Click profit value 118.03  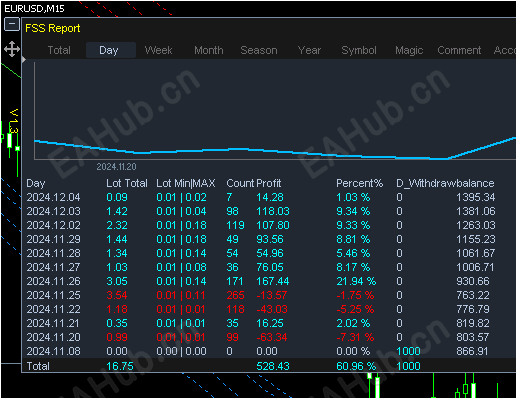[x=273, y=211]
